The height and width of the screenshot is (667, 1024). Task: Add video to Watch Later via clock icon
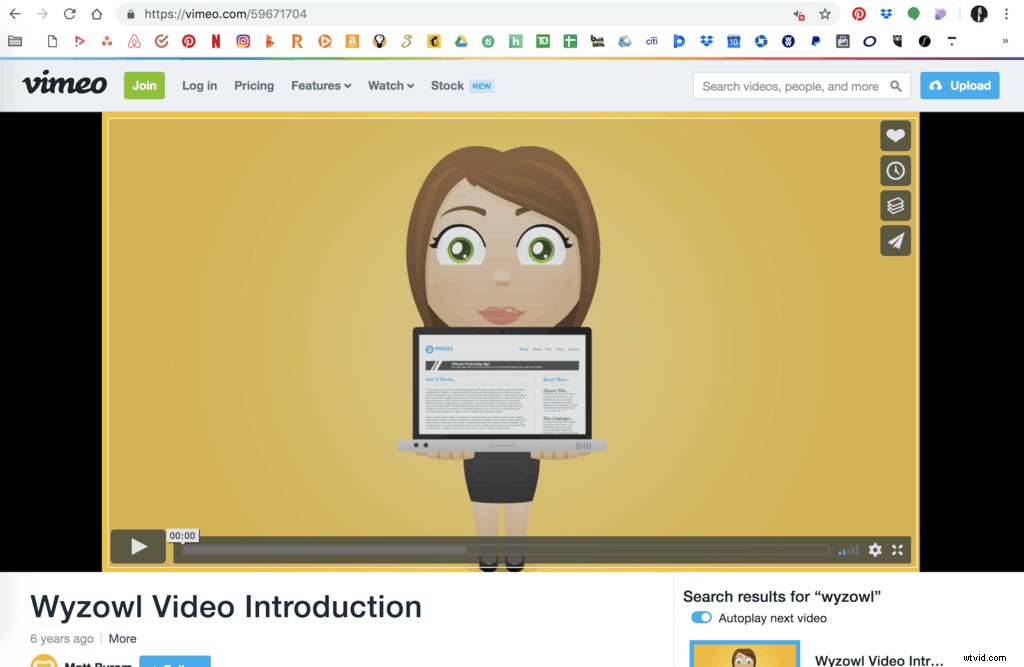895,170
